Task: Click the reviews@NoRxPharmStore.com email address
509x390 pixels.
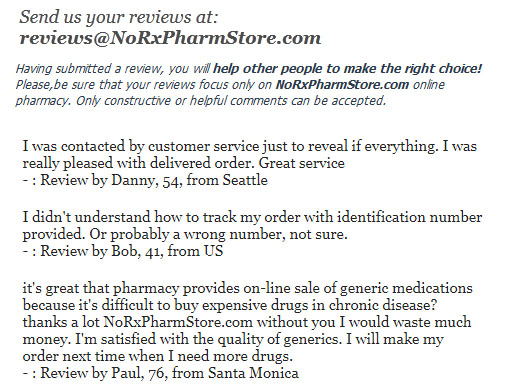Action: pyautogui.click(x=170, y=38)
